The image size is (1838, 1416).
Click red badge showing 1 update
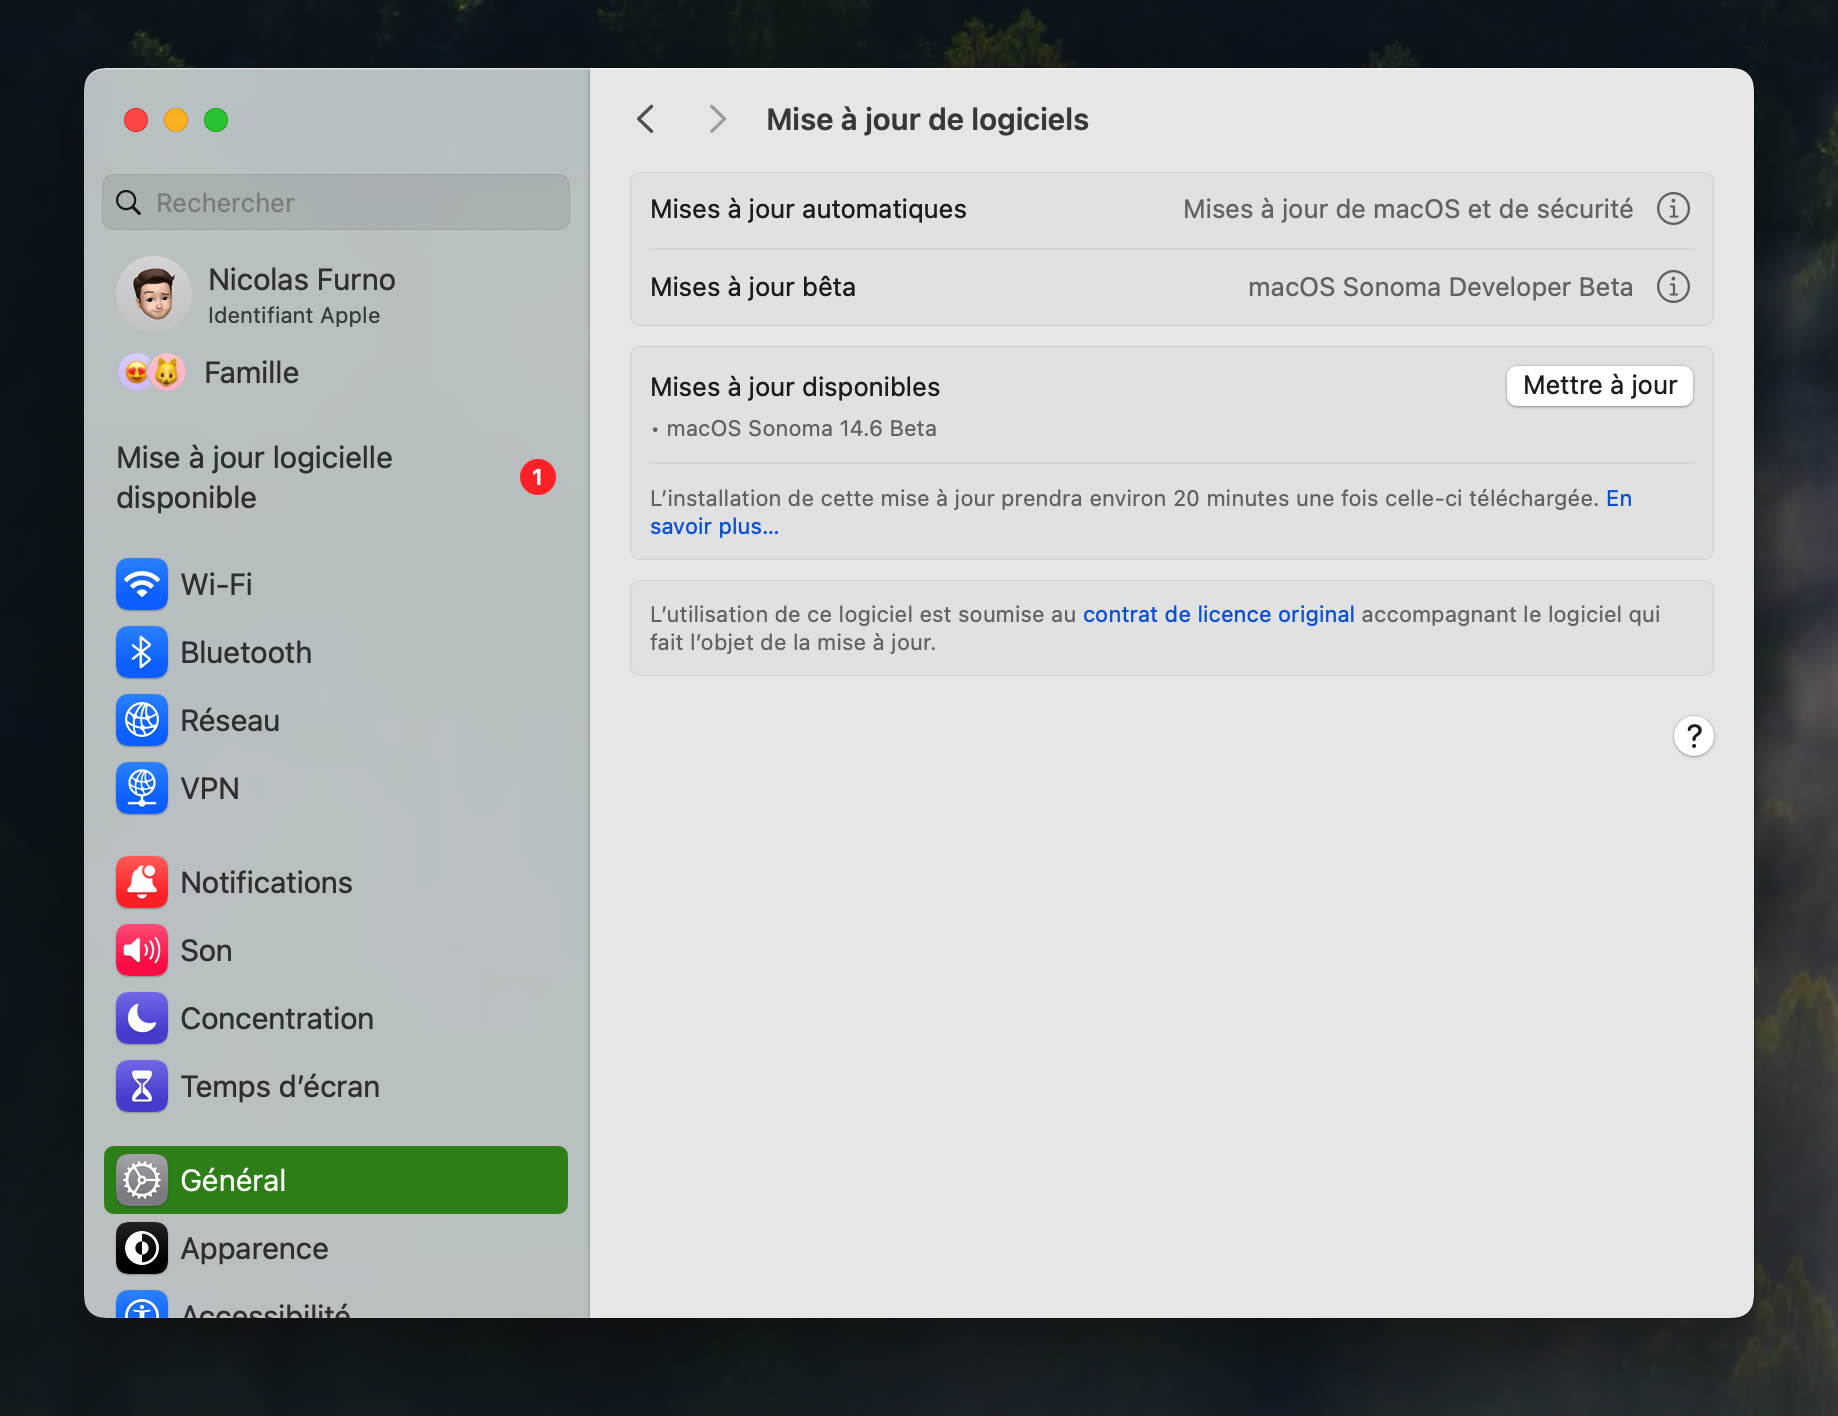[x=537, y=477]
